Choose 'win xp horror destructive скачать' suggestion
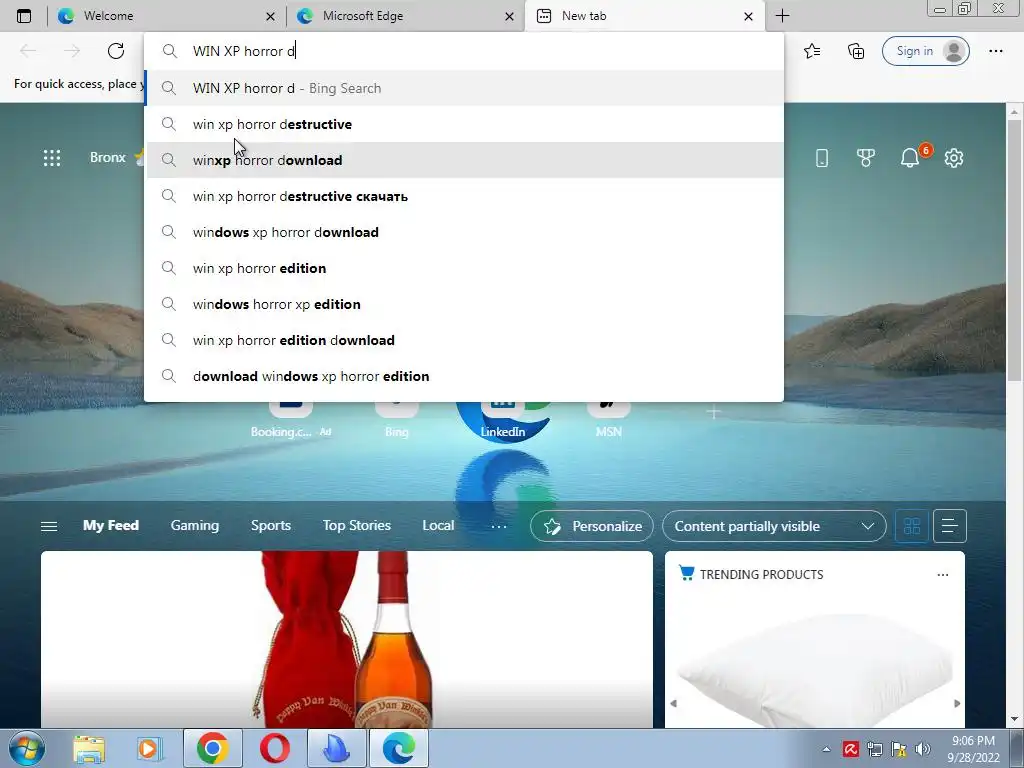The width and height of the screenshot is (1024, 768). [x=464, y=196]
